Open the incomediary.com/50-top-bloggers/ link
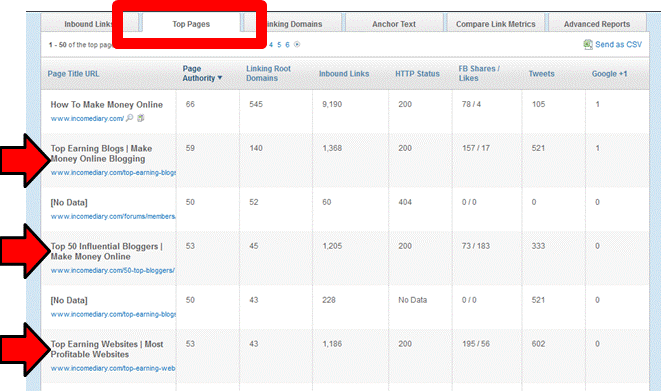The height and width of the screenshot is (391, 661). click(x=113, y=270)
